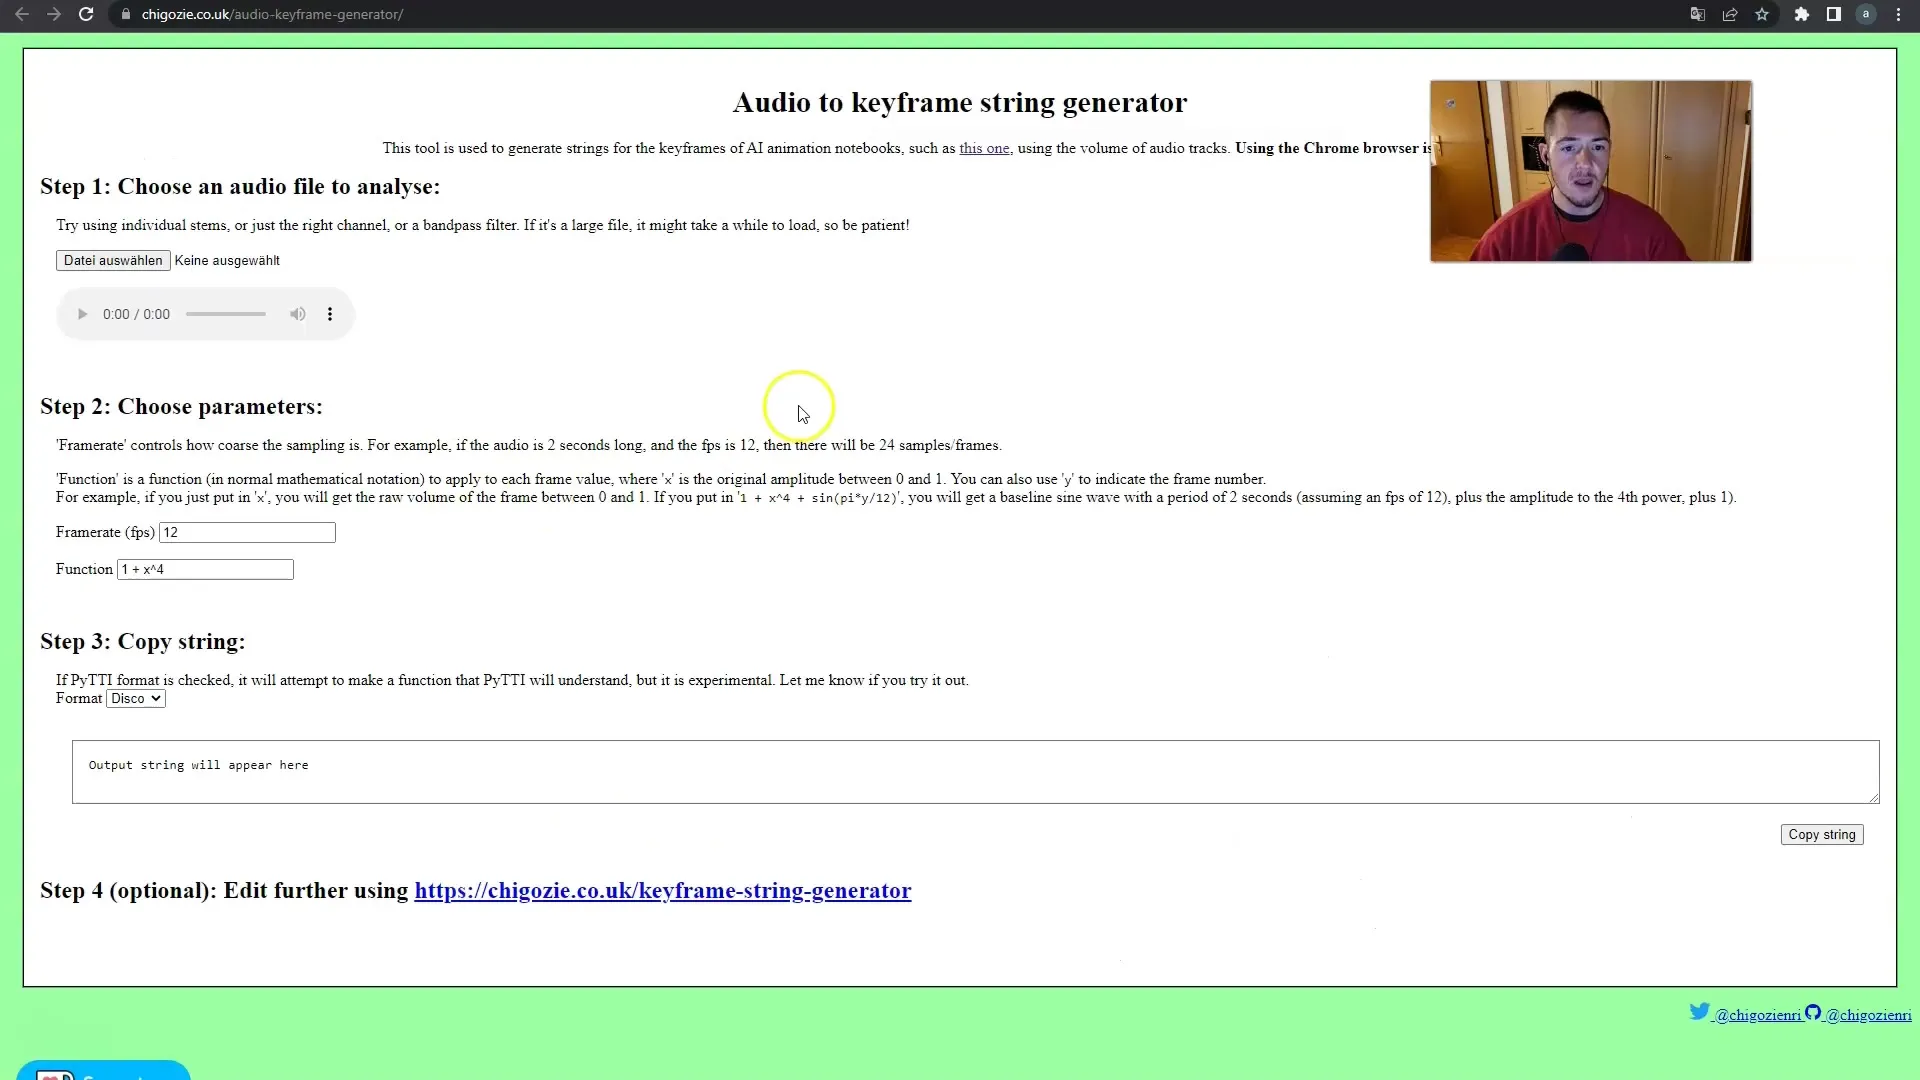Viewport: 1920px width, 1080px height.
Task: Click the play button on audio player
Action: point(82,313)
